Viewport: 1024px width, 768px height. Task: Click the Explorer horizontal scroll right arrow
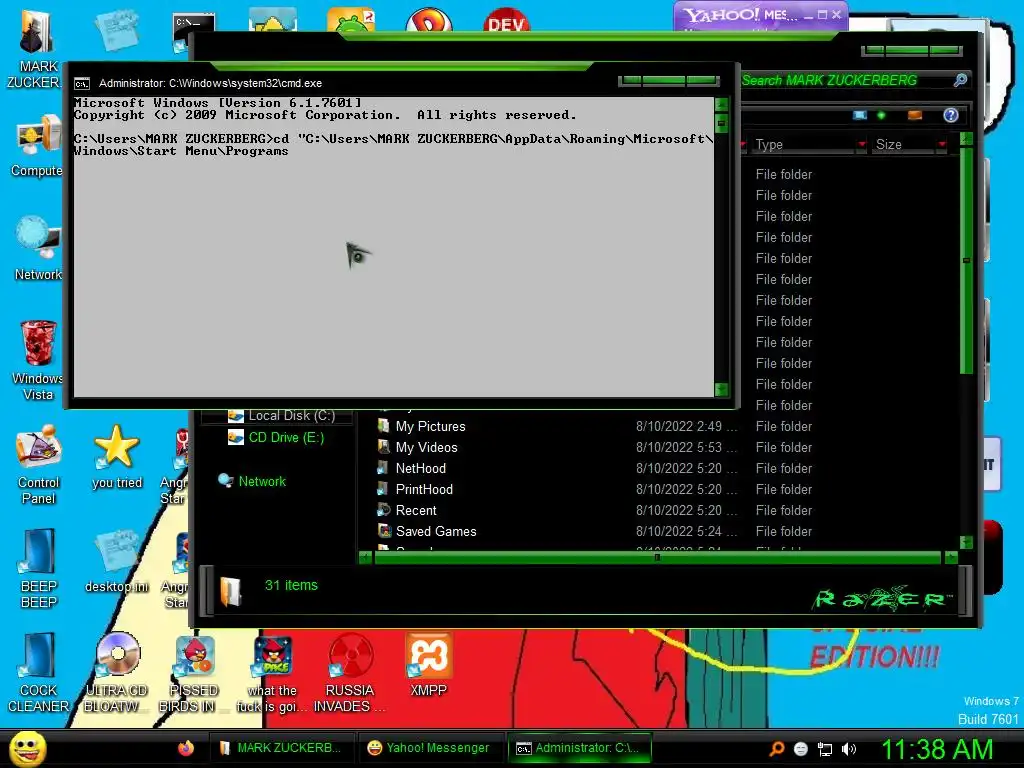(951, 557)
